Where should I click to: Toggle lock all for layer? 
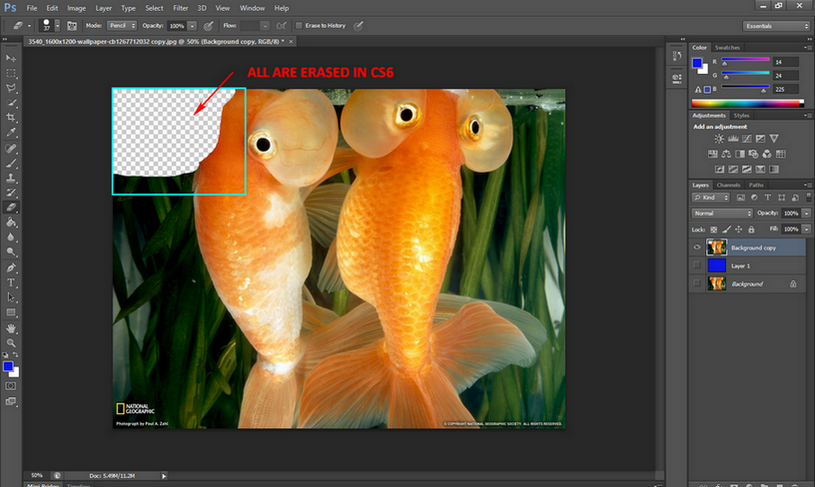pos(751,229)
